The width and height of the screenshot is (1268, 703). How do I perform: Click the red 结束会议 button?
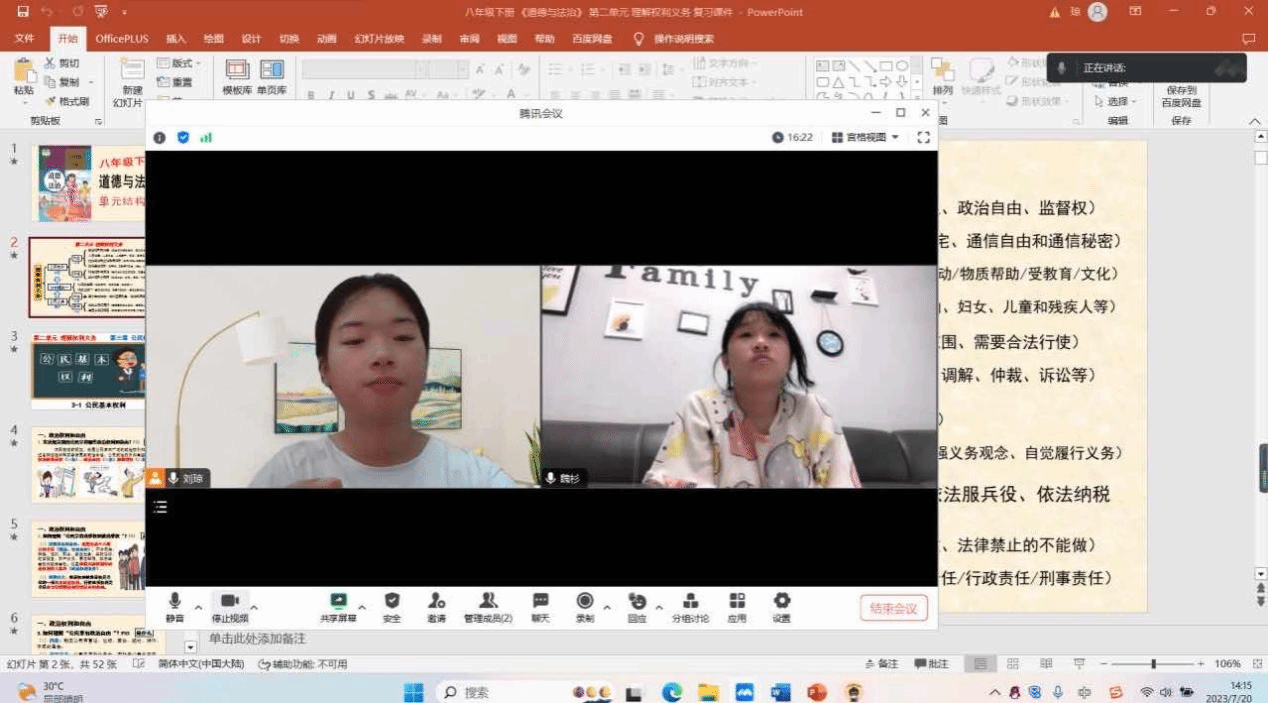click(x=893, y=608)
